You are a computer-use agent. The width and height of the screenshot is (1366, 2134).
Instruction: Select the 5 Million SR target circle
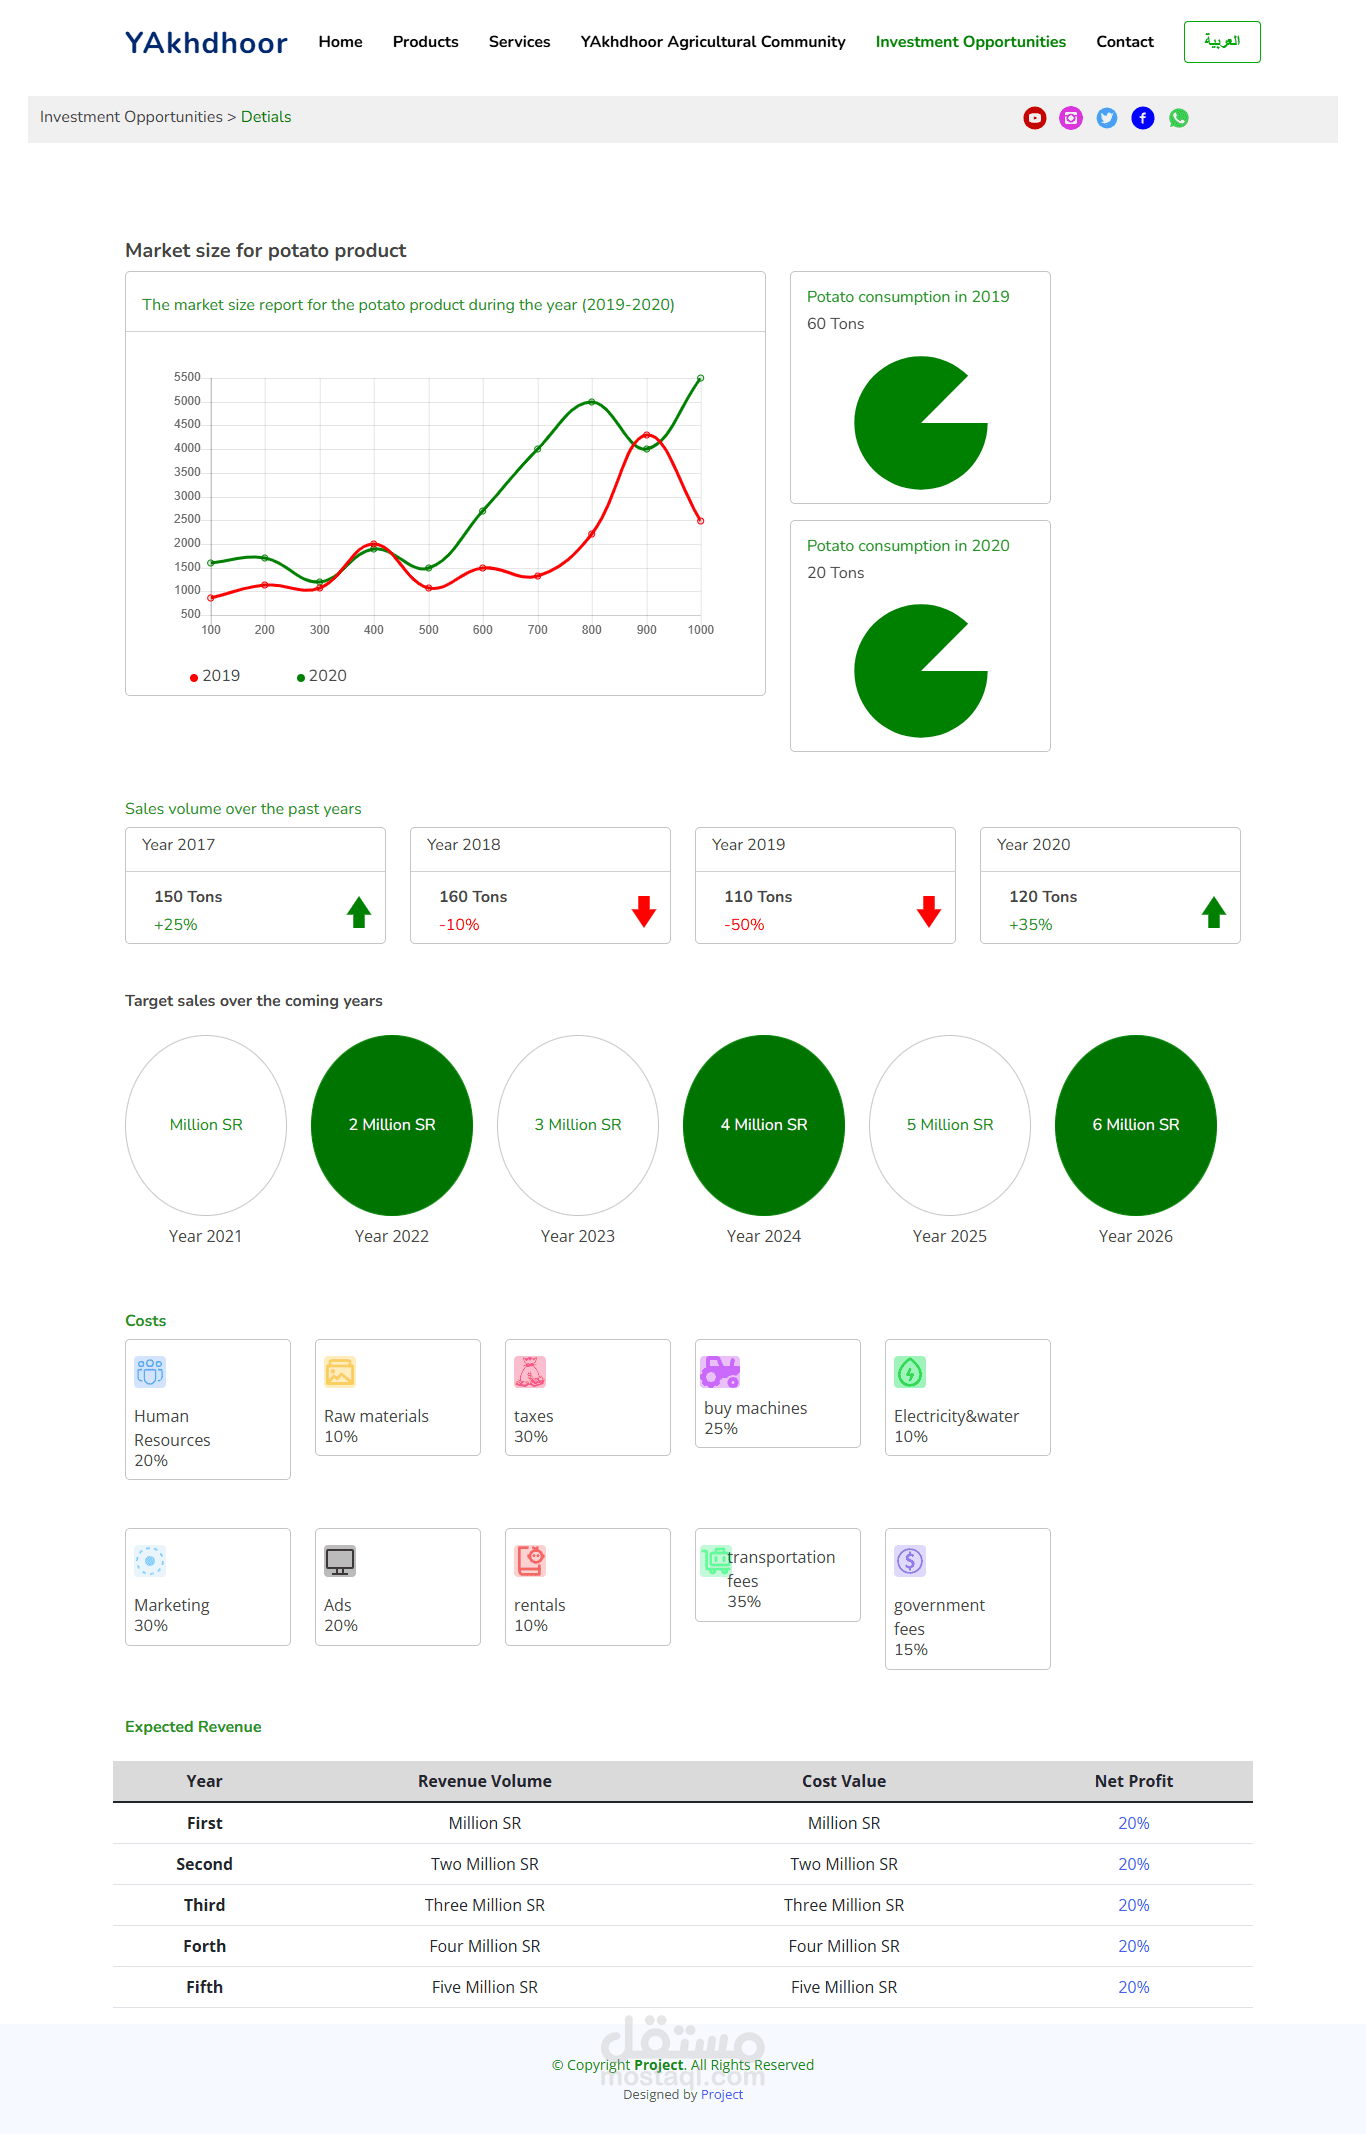coord(950,1125)
